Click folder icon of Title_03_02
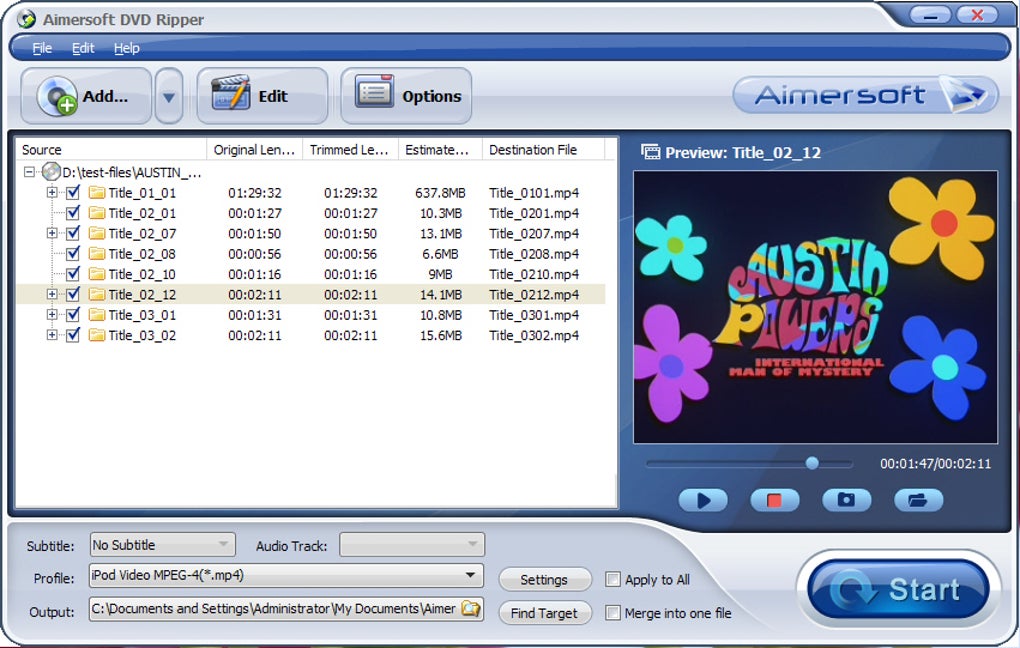This screenshot has width=1020, height=648. [x=97, y=335]
